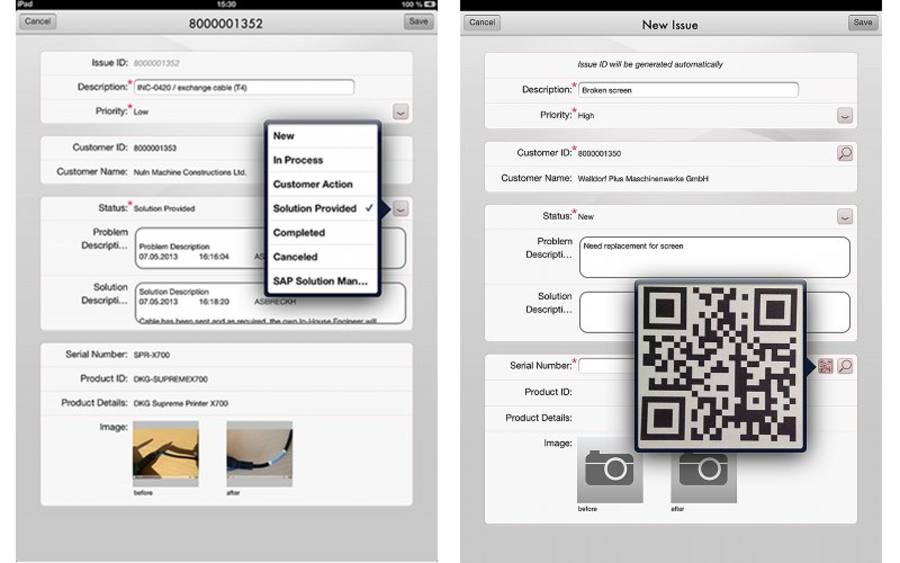Save the New Issue form
900x563 pixels.
coord(863,23)
